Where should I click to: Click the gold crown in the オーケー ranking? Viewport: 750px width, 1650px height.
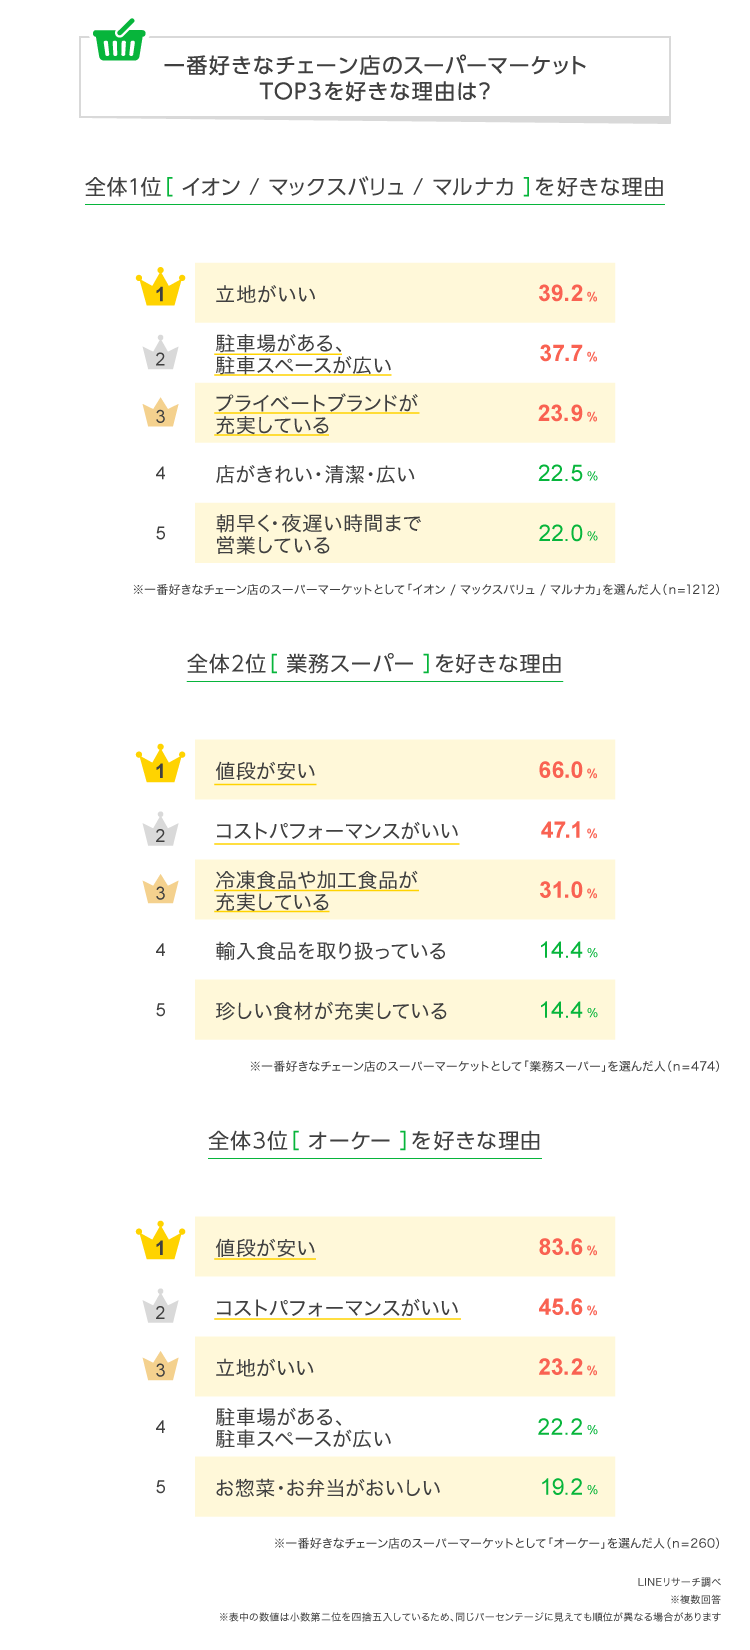(160, 1242)
